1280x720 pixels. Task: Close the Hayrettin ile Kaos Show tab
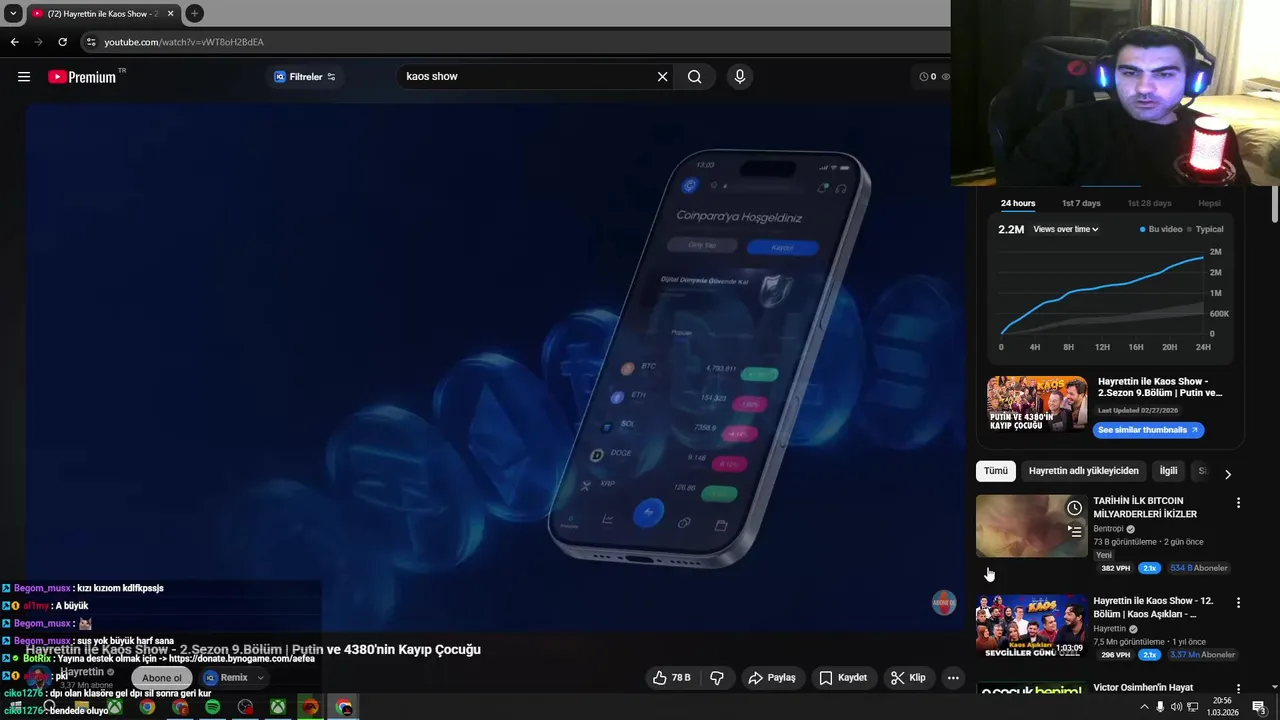[170, 14]
